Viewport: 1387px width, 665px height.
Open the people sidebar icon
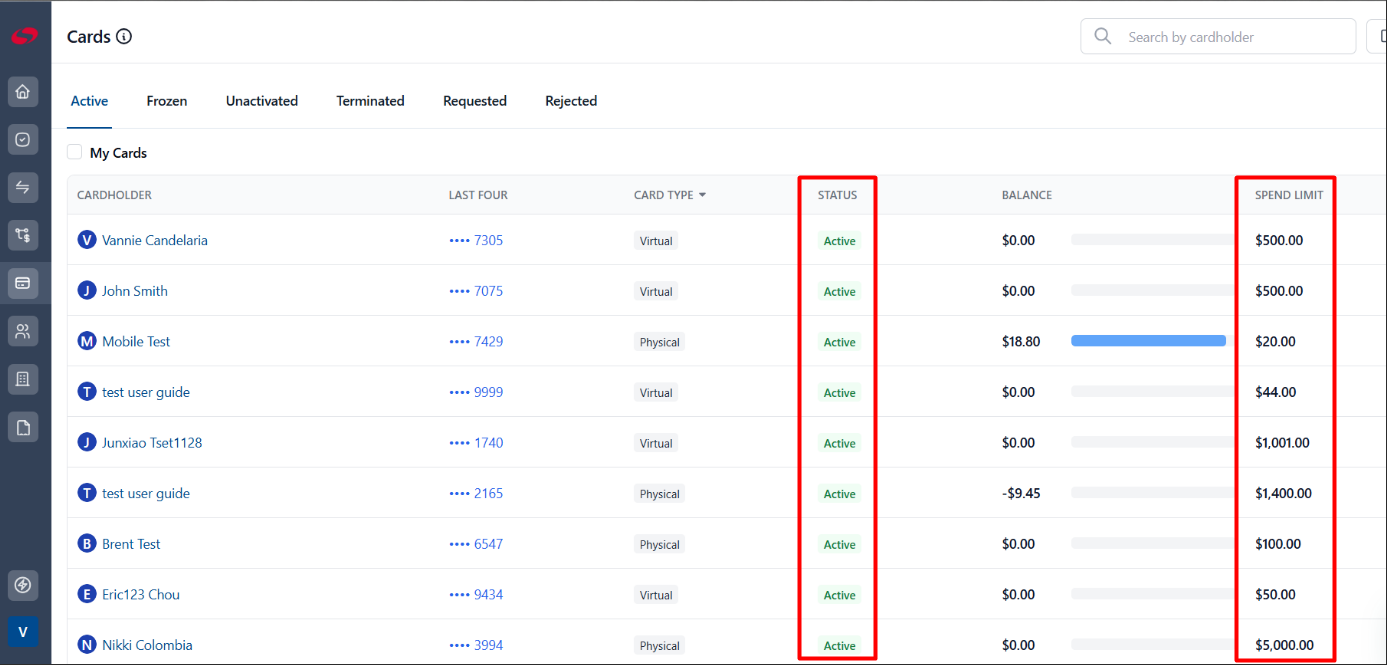tap(23, 331)
